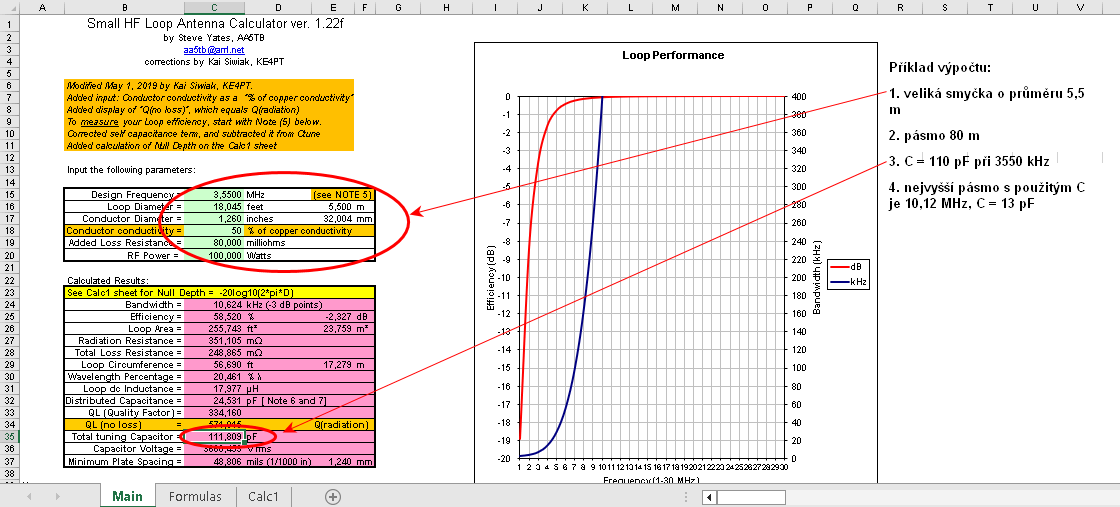Select the Main sheet tab
The height and width of the screenshot is (507, 1120).
(x=127, y=496)
